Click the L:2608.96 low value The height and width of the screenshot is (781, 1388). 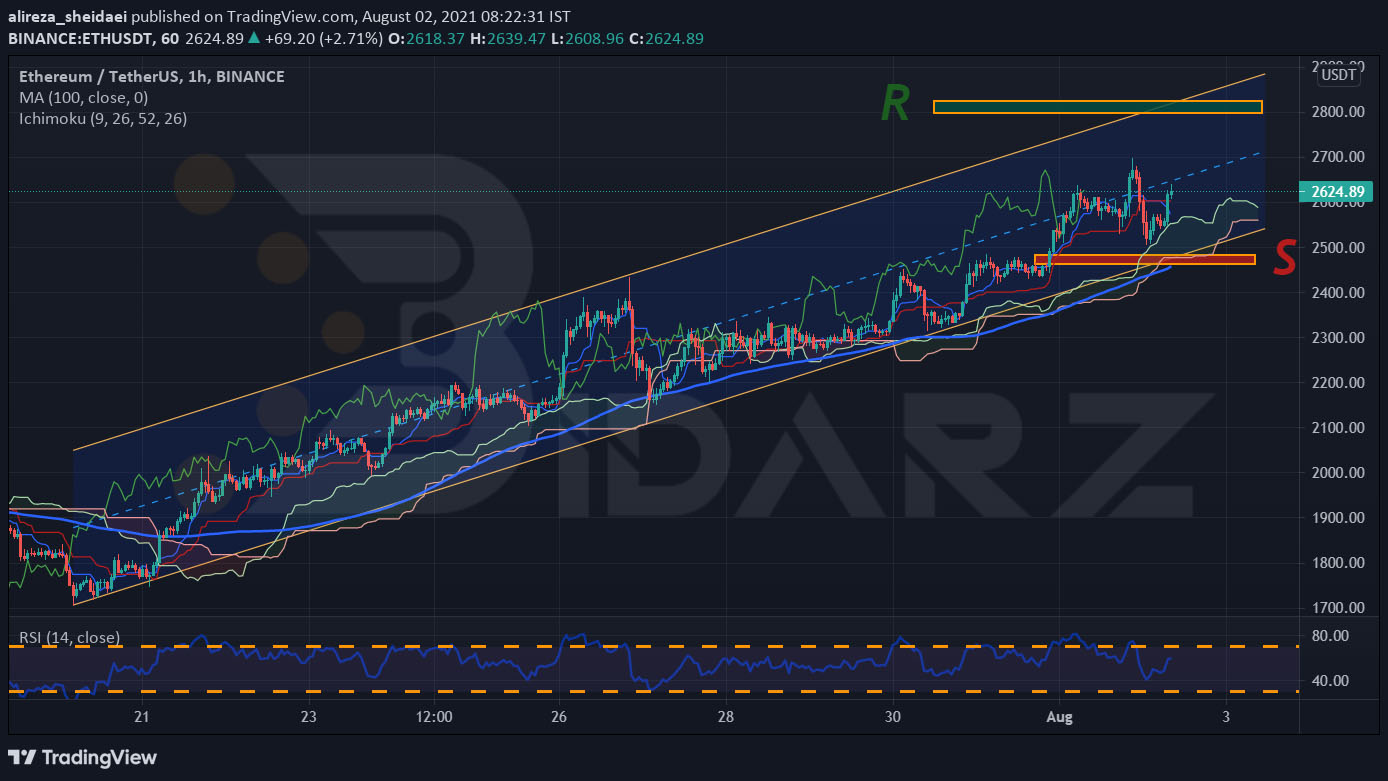click(589, 38)
